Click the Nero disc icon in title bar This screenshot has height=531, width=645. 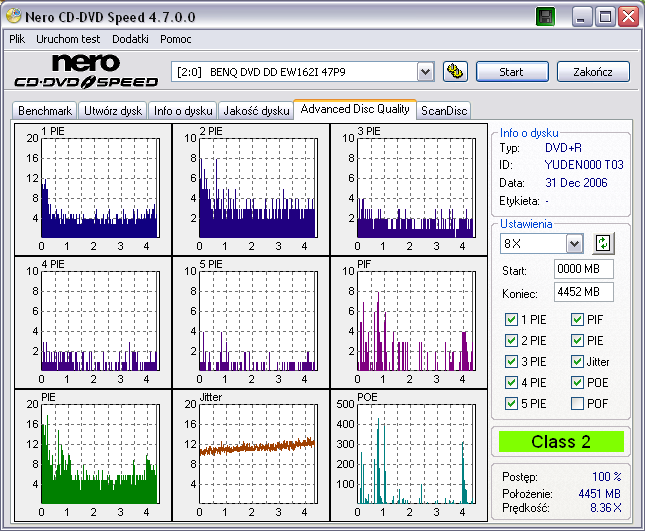(13, 16)
